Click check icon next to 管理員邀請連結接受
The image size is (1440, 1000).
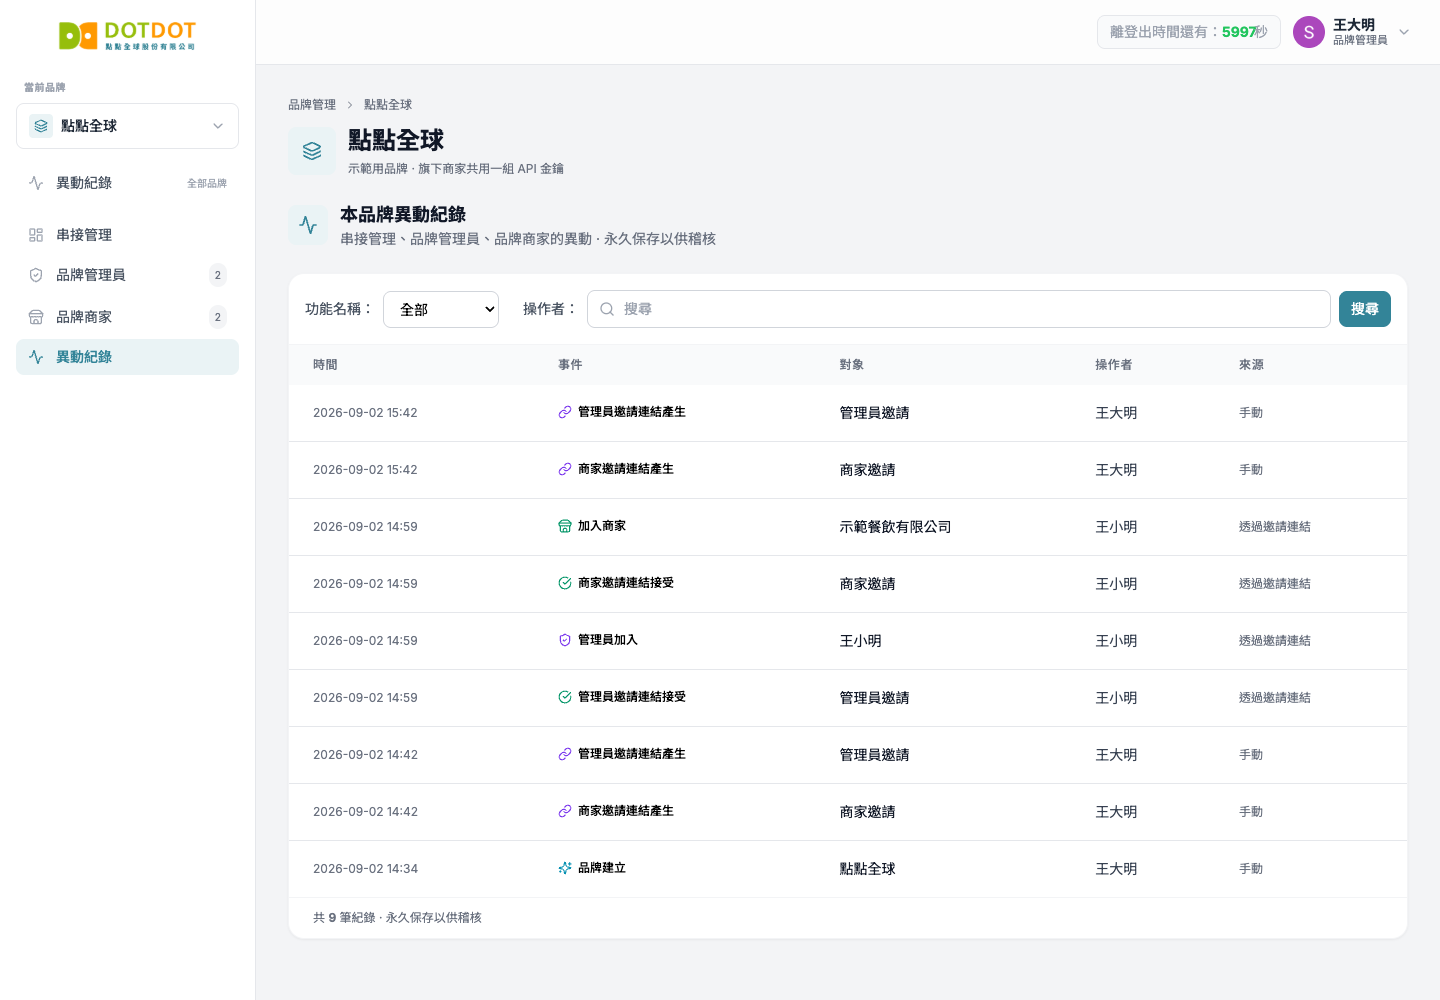pos(565,697)
